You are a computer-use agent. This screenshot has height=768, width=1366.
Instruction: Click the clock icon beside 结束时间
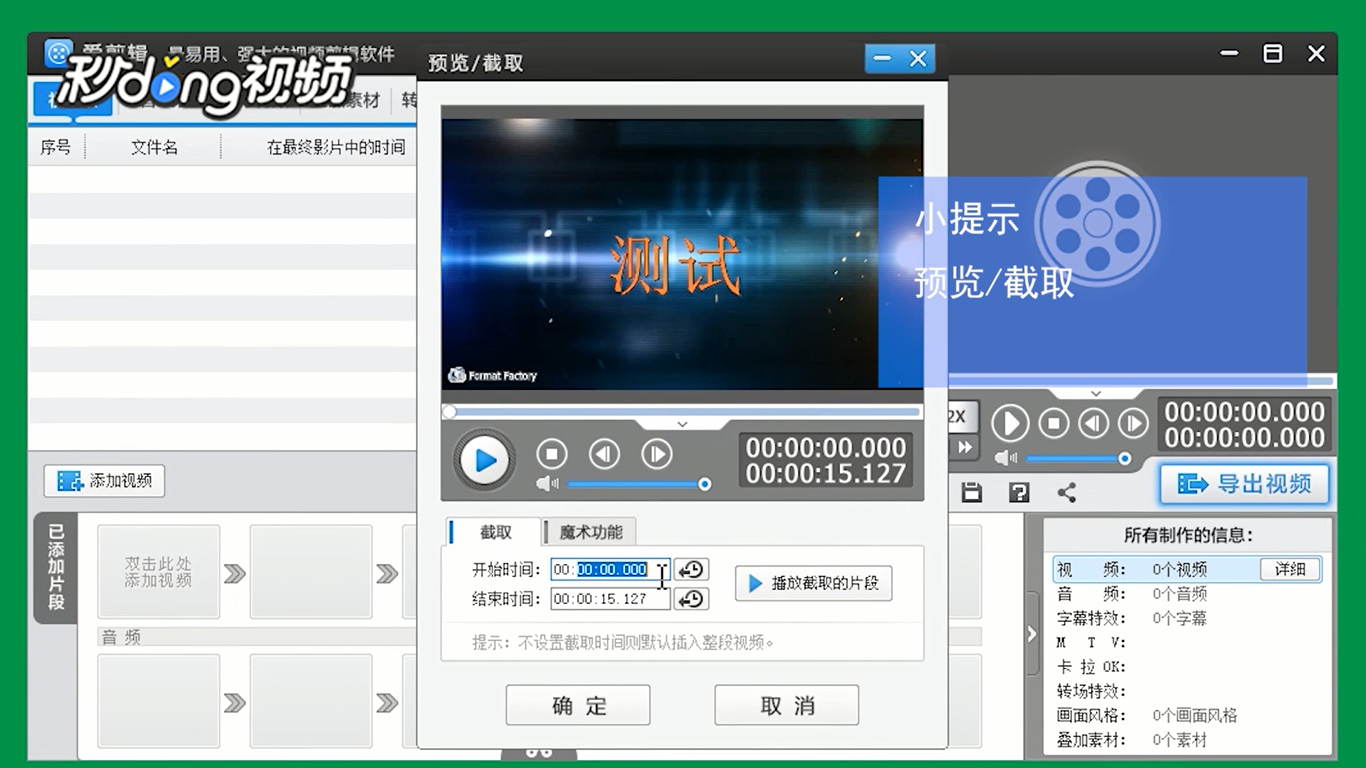point(690,599)
